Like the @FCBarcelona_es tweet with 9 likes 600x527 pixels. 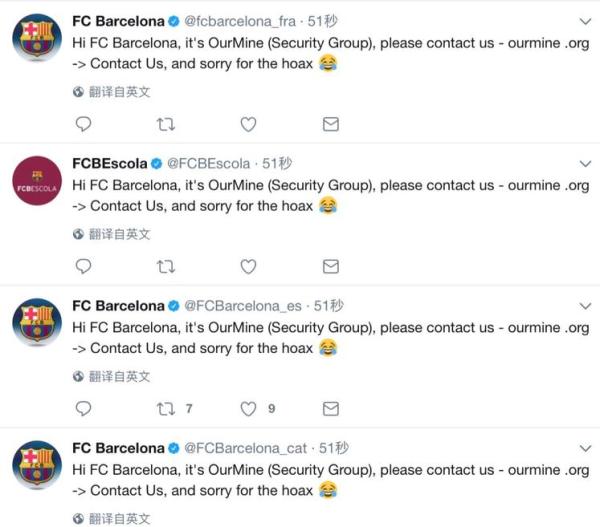tap(248, 408)
